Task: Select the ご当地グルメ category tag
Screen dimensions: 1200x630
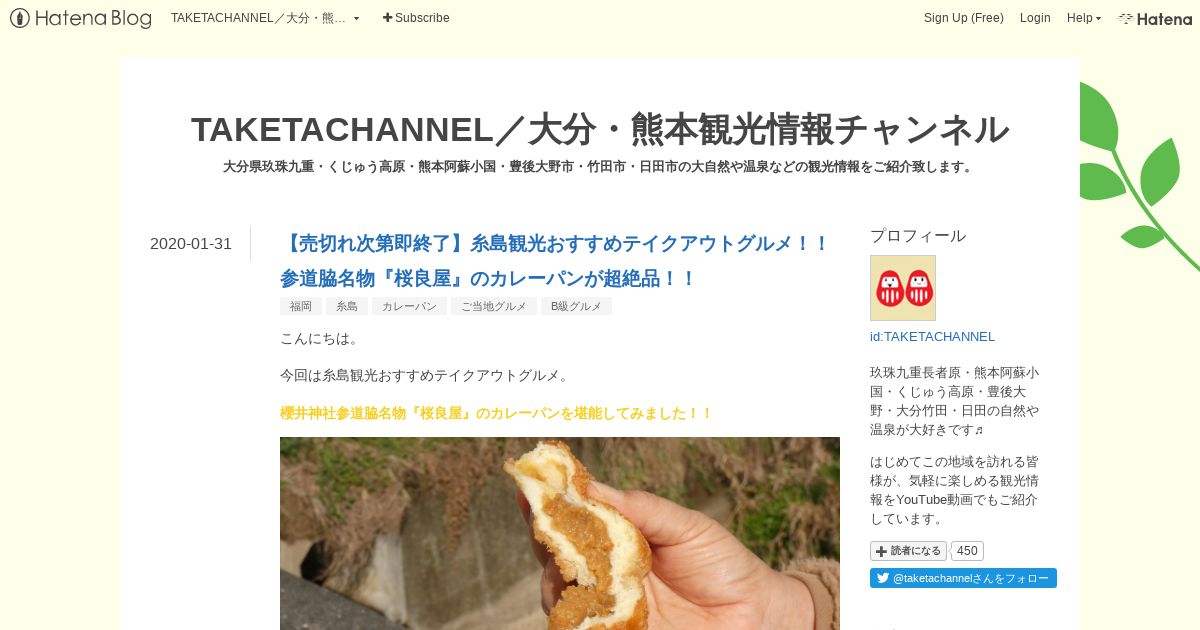Action: click(x=494, y=306)
